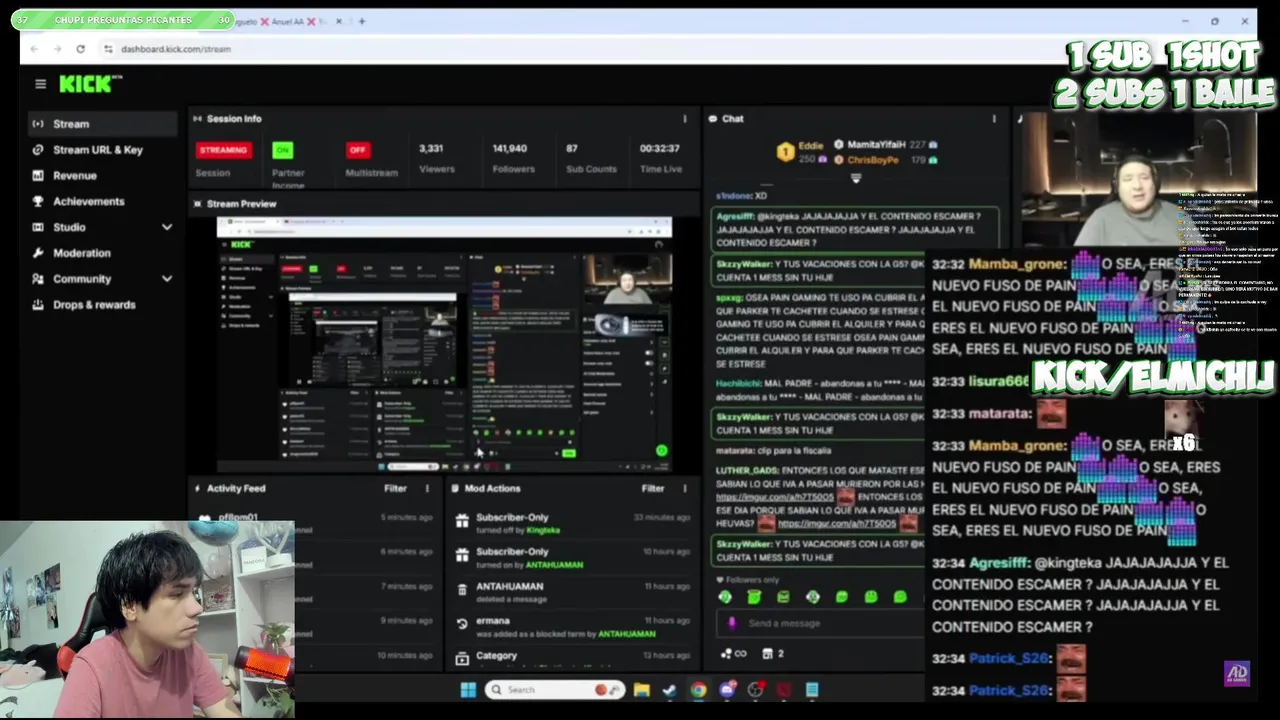Open File Explorer from the taskbar
Viewport: 1280px width, 720px height.
pyautogui.click(x=641, y=690)
